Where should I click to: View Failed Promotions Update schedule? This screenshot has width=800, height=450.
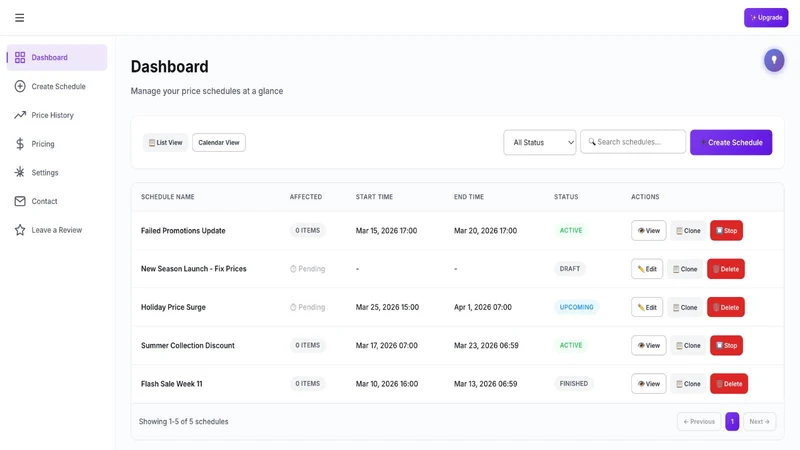click(648, 231)
